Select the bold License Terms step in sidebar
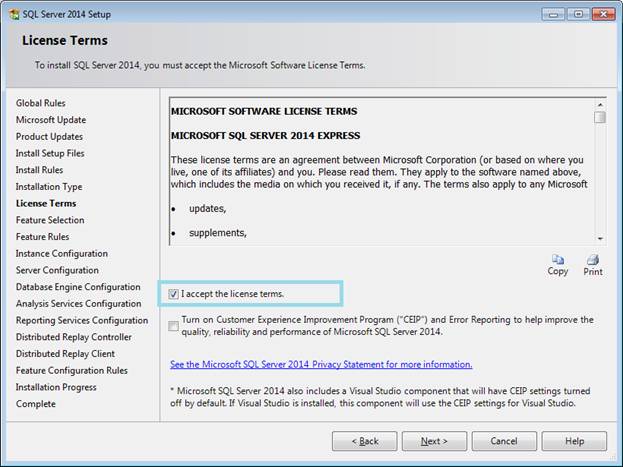Viewport: 623px width, 467px height. (46, 203)
